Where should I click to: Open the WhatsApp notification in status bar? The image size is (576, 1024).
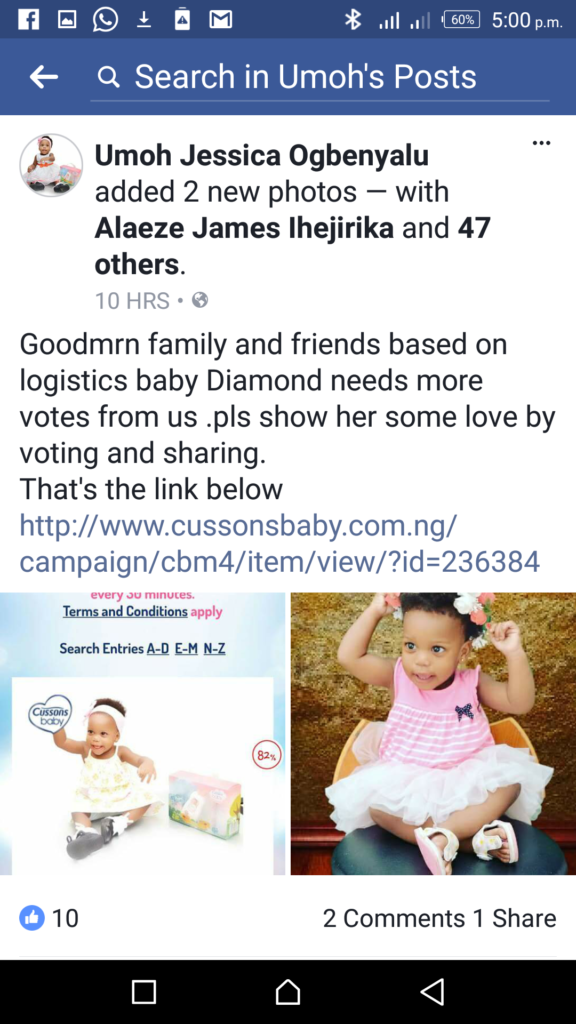pos(105,20)
